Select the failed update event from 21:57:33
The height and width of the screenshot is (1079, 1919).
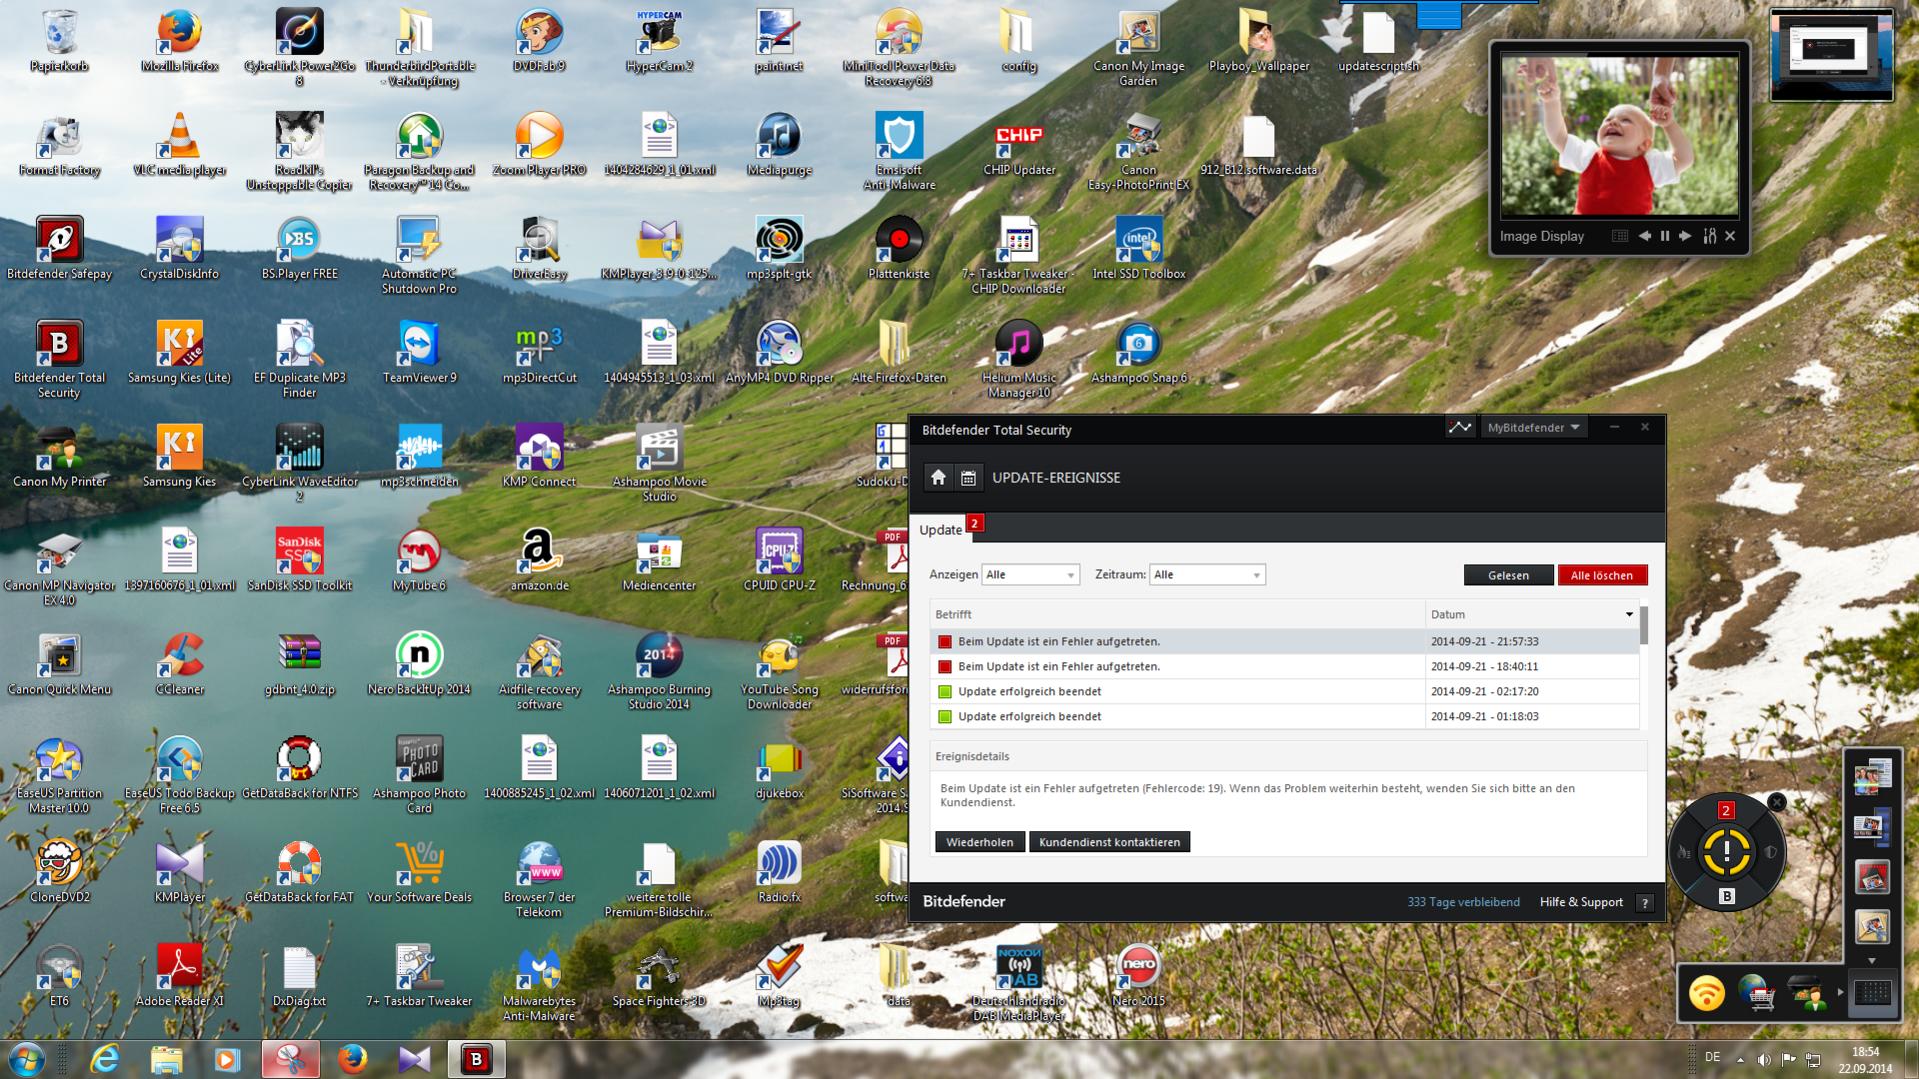coord(1284,641)
